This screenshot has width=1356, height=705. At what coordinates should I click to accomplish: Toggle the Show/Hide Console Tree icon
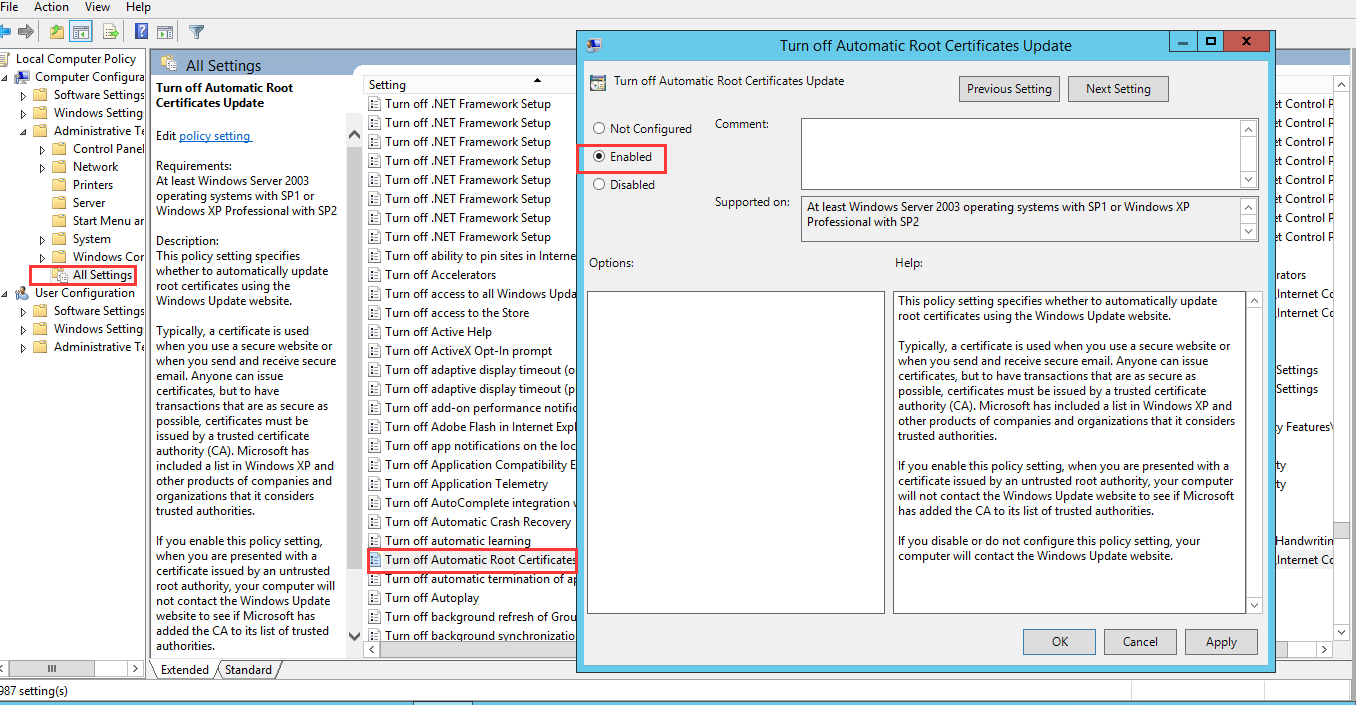click(x=80, y=31)
